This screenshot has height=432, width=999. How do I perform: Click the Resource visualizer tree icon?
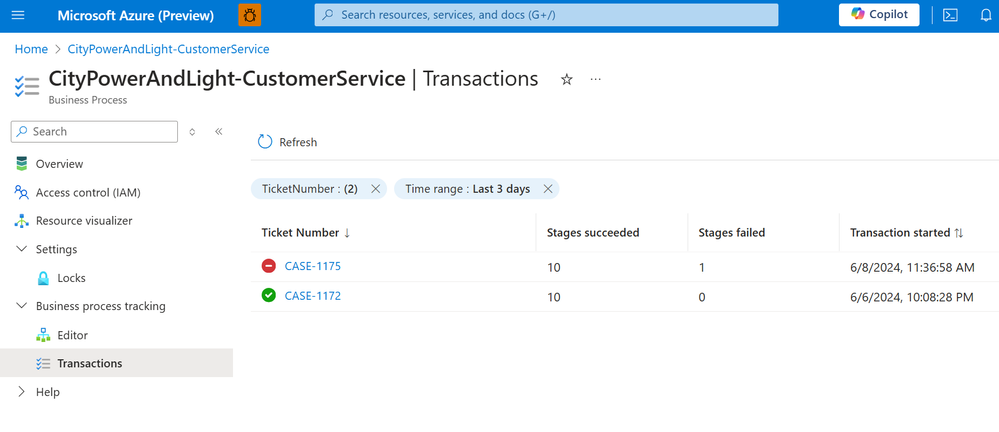(22, 221)
